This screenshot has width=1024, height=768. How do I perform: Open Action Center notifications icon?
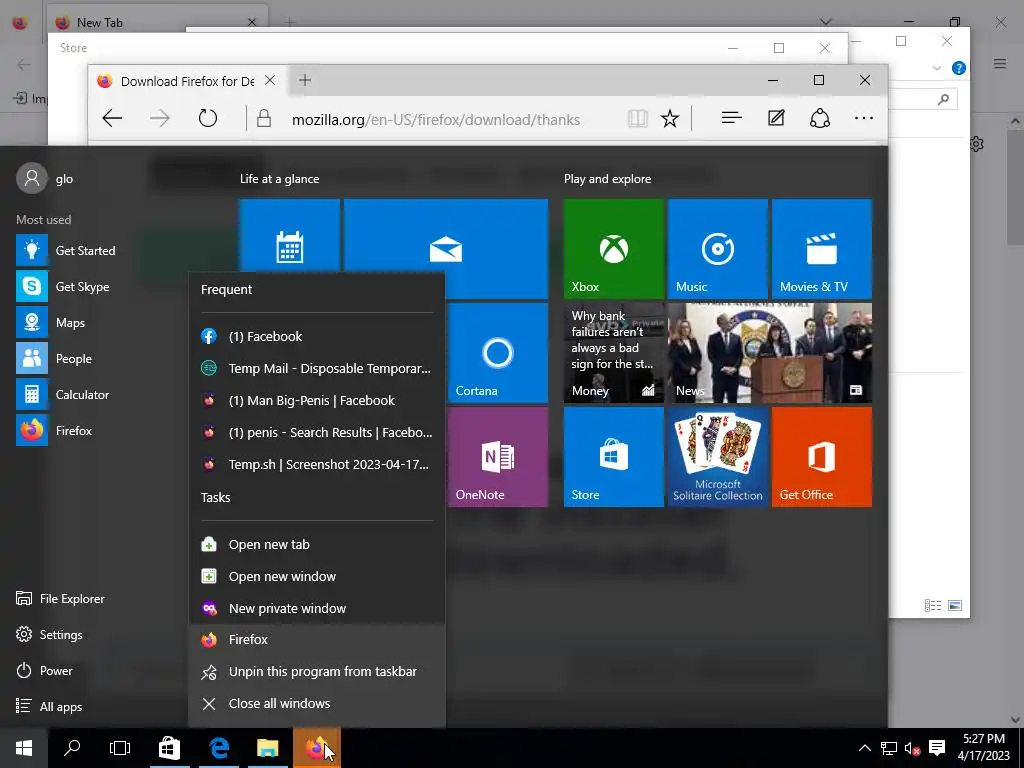coord(937,748)
